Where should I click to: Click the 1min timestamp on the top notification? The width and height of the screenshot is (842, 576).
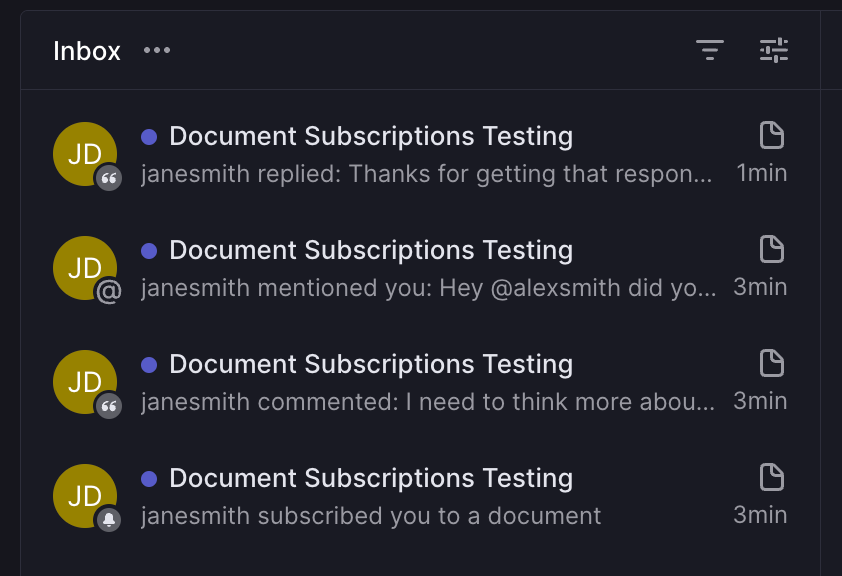761,172
